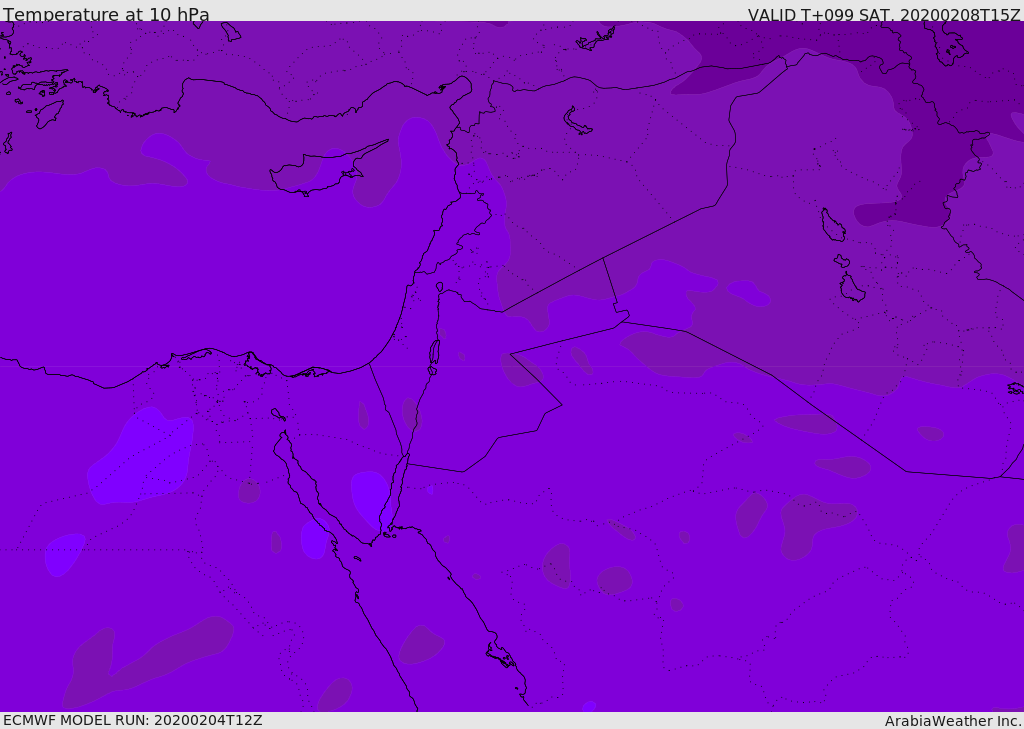Click the 'ArabiaWeather Inc' credit text
The height and width of the screenshot is (729, 1024).
coord(952,721)
